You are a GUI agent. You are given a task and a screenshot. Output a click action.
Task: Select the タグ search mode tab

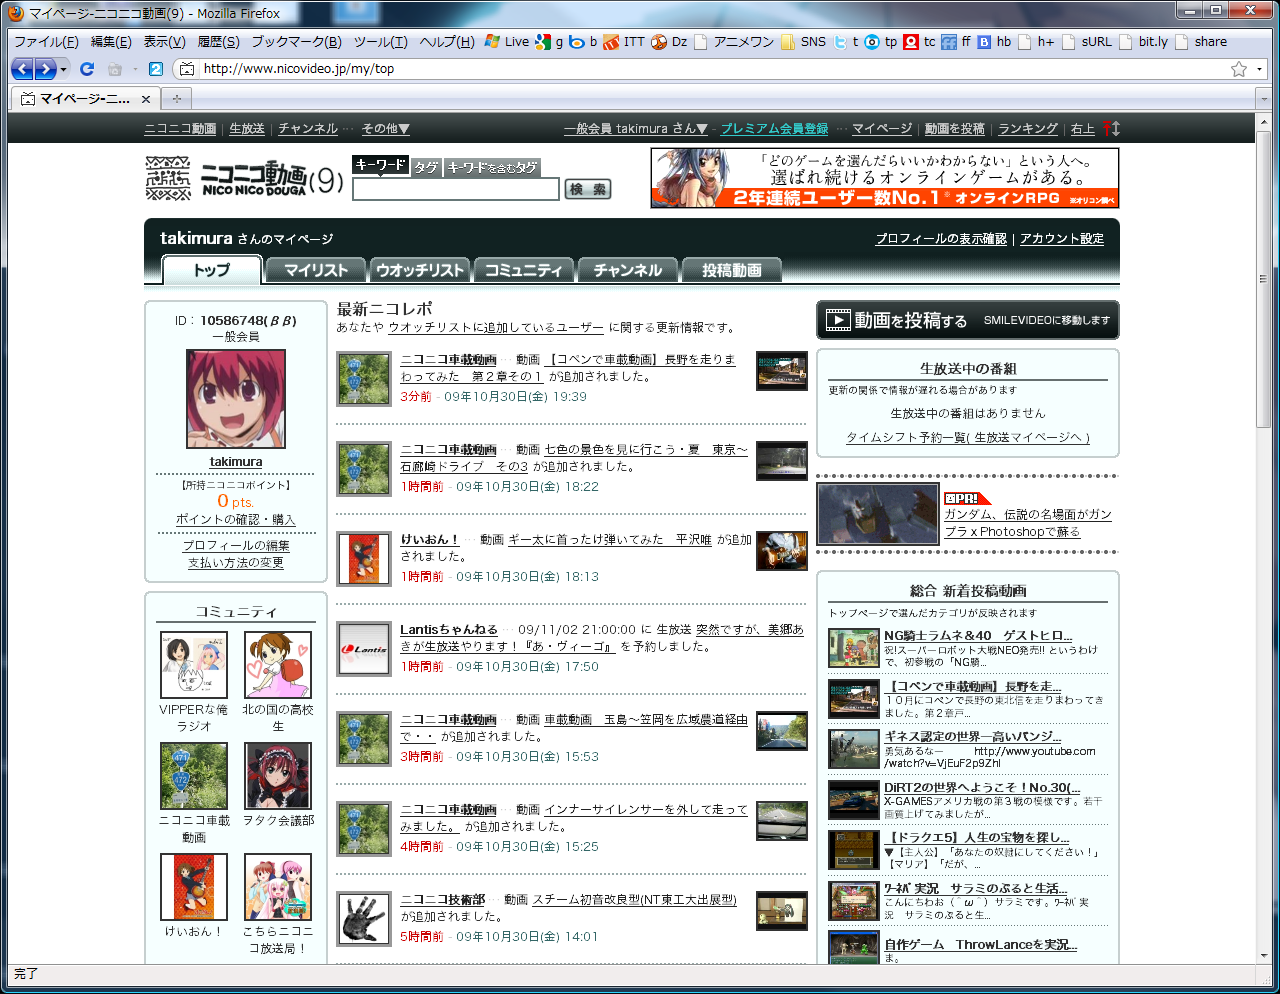(x=426, y=167)
